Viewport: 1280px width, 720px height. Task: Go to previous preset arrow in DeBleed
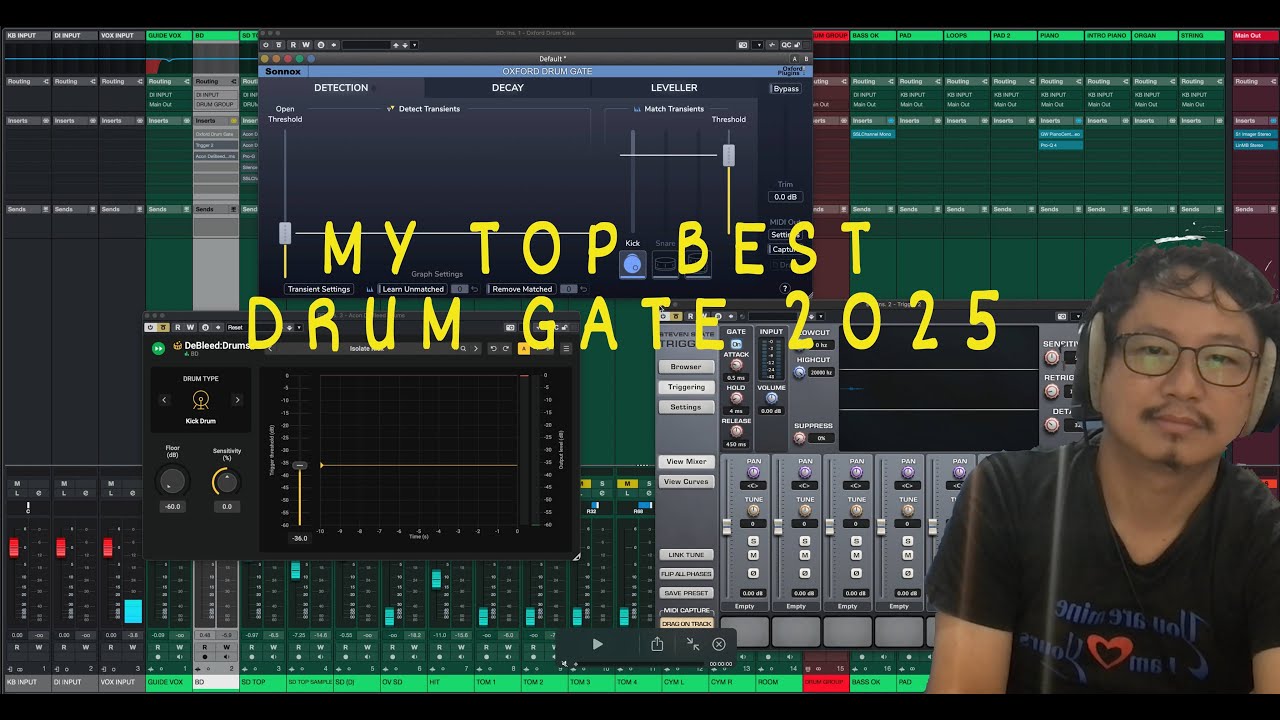click(x=270, y=349)
